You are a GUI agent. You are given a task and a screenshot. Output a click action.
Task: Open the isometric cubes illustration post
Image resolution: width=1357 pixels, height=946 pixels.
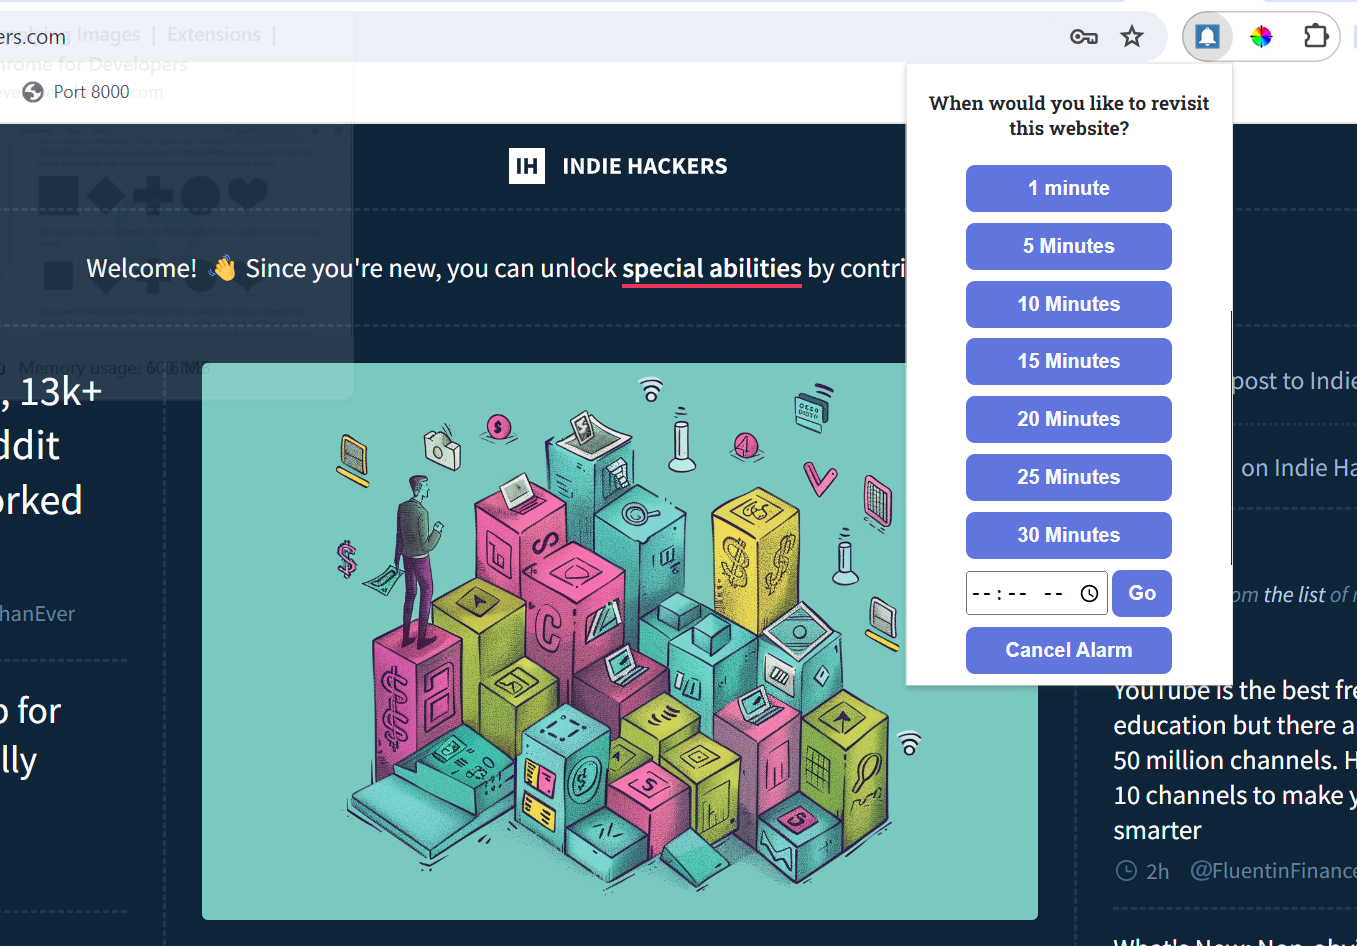tap(619, 640)
